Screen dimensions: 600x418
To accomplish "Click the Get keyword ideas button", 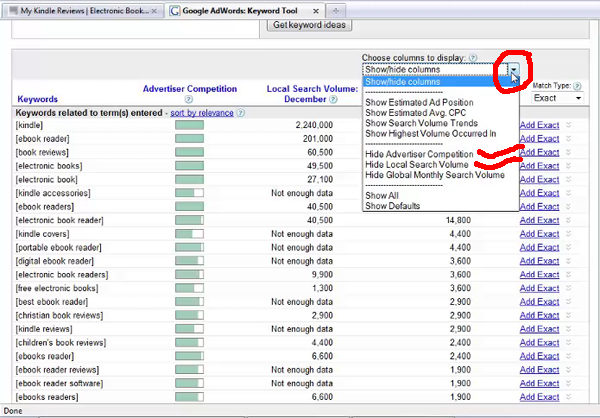I will [309, 25].
